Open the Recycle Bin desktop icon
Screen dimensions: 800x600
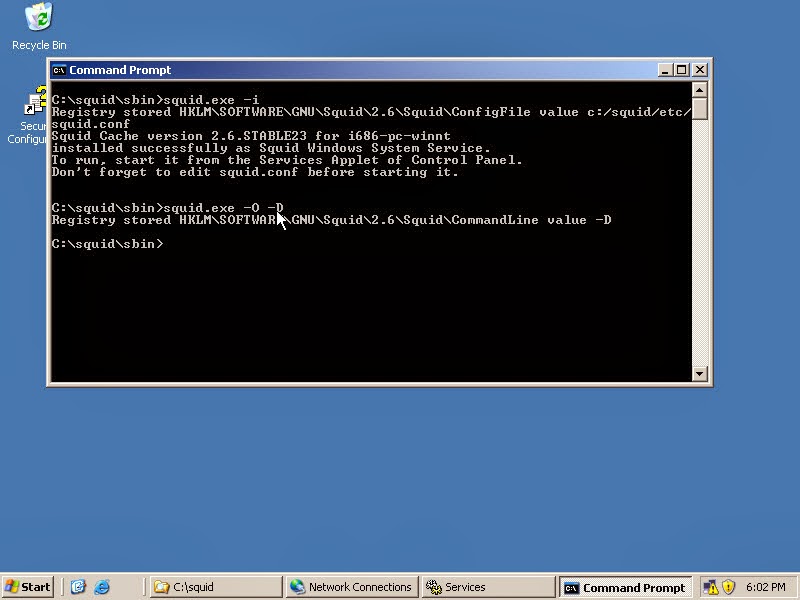(x=39, y=27)
